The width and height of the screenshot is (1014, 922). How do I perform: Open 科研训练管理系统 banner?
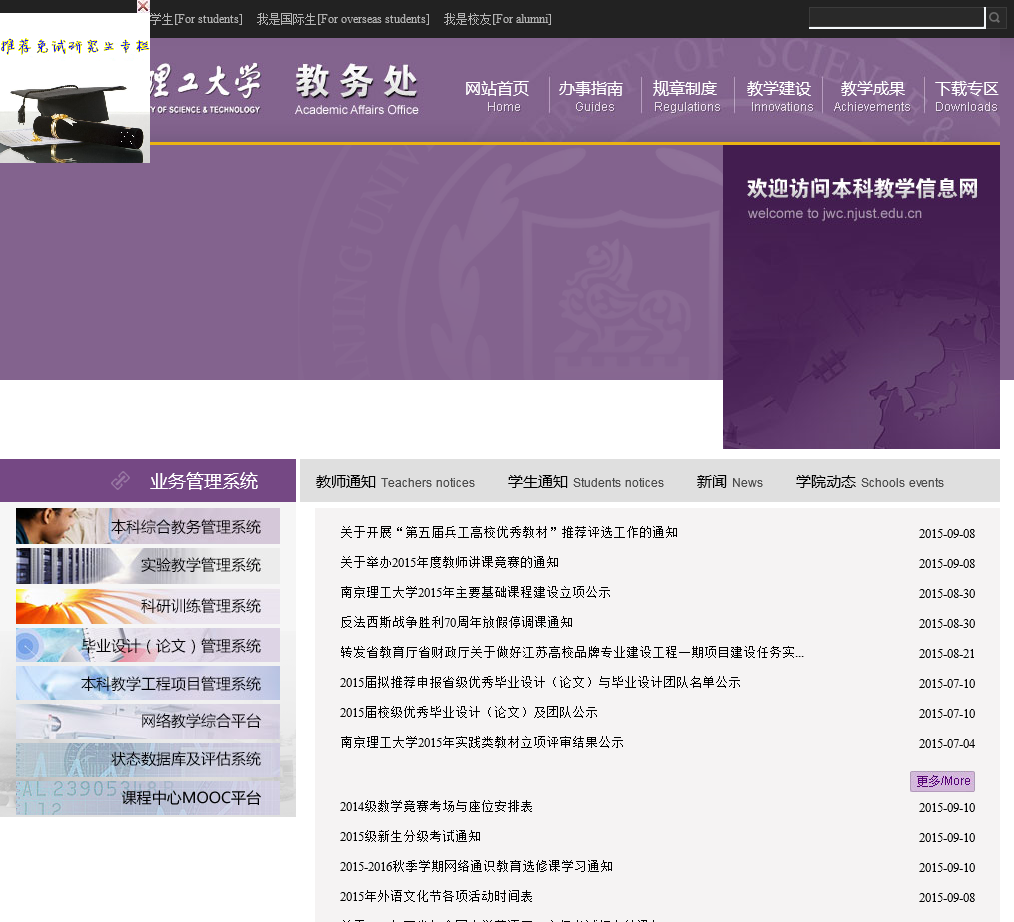pos(148,606)
